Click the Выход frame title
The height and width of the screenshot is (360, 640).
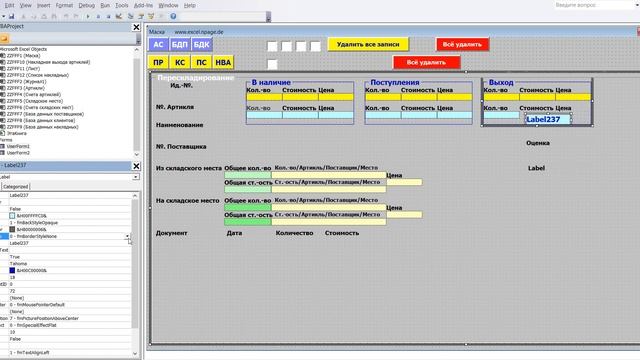point(501,82)
